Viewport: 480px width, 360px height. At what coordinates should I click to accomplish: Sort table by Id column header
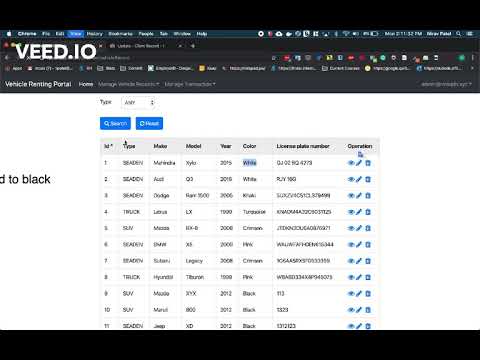108,146
